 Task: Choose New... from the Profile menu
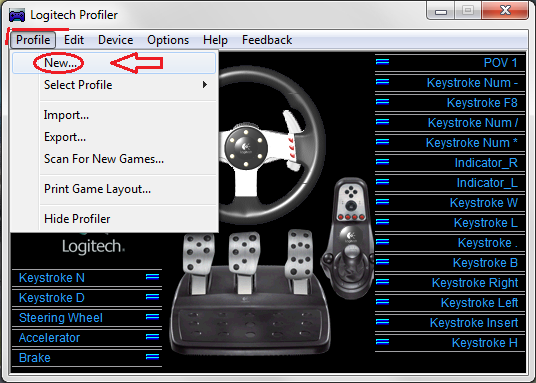(x=114, y=63)
